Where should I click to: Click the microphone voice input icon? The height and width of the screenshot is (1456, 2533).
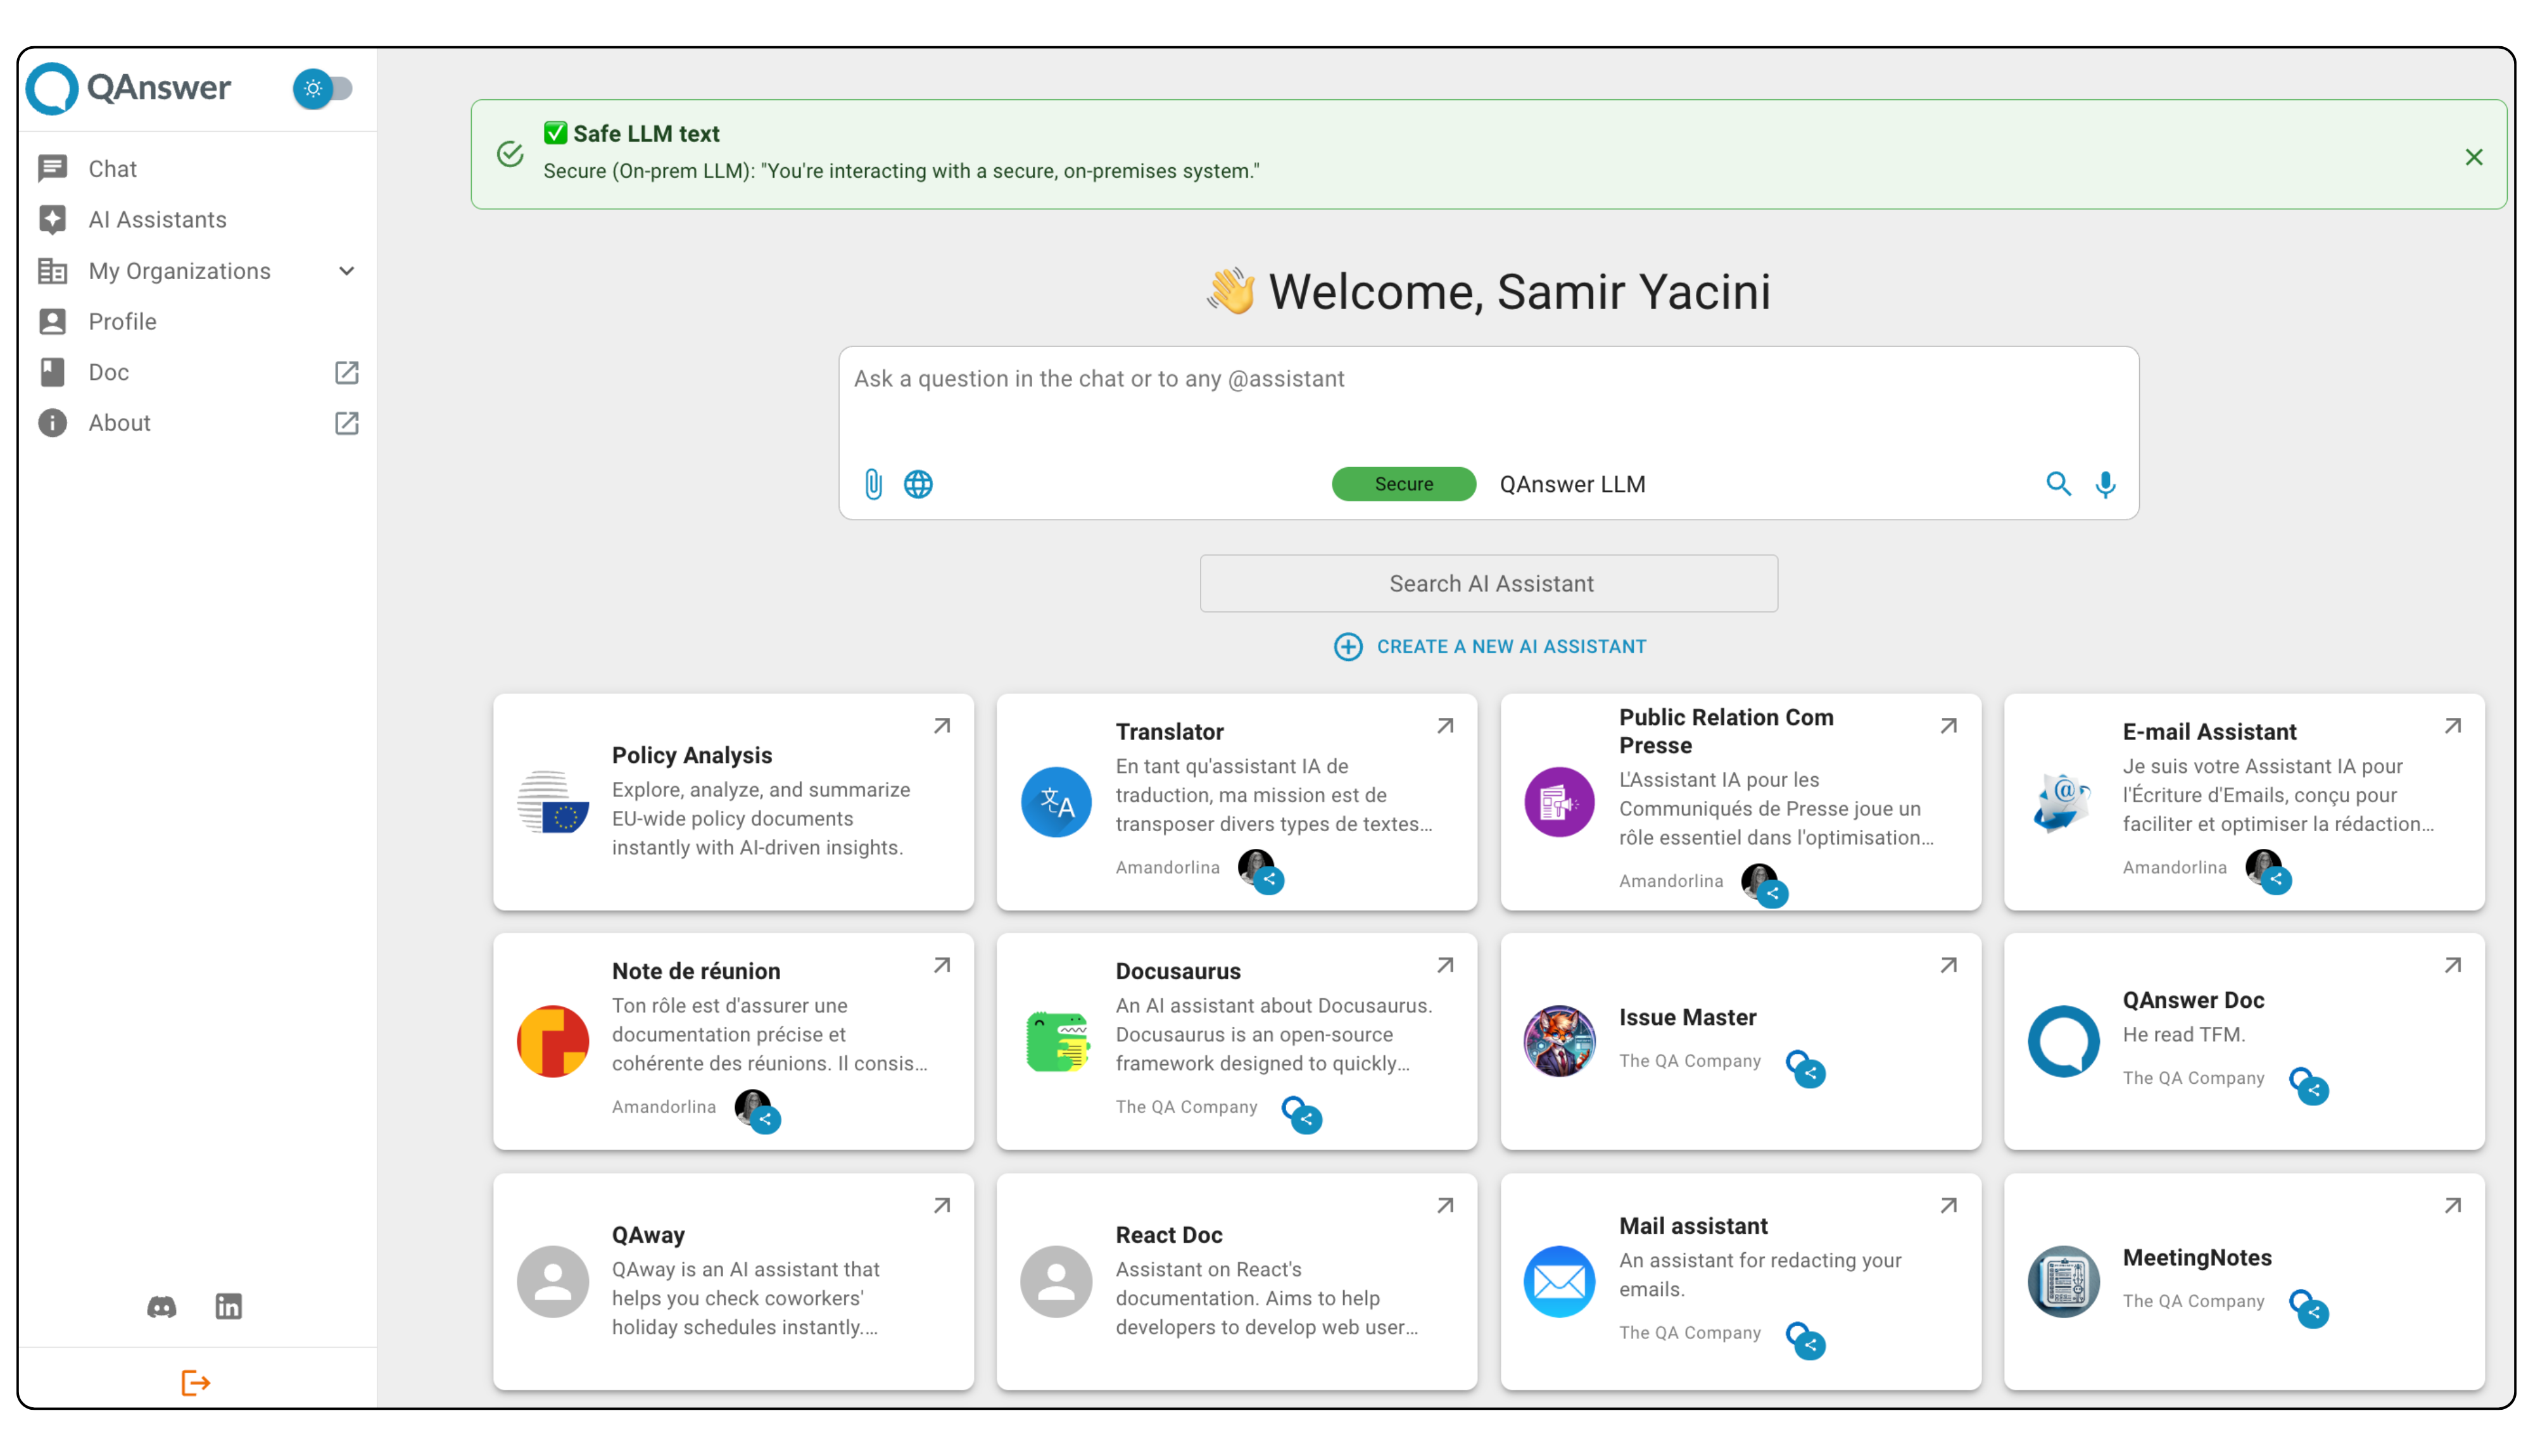pyautogui.click(x=2105, y=484)
